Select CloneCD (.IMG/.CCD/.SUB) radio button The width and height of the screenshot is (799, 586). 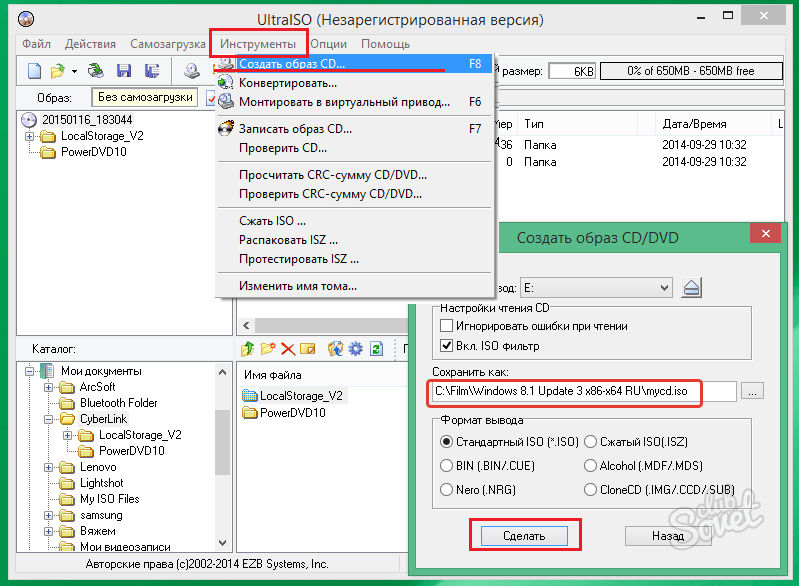(x=590, y=490)
